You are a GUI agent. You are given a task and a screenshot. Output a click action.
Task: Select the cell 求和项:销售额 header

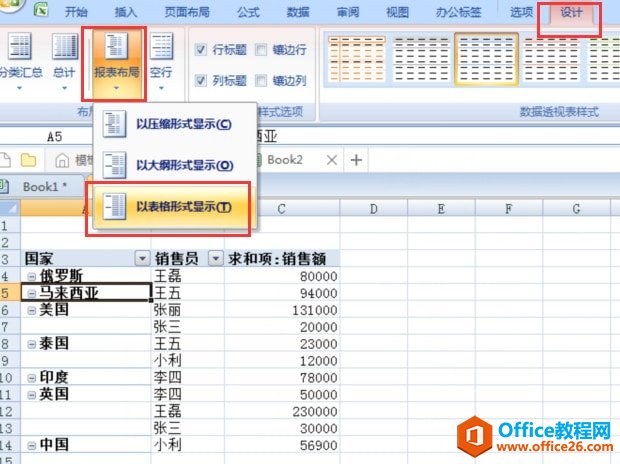click(x=282, y=259)
